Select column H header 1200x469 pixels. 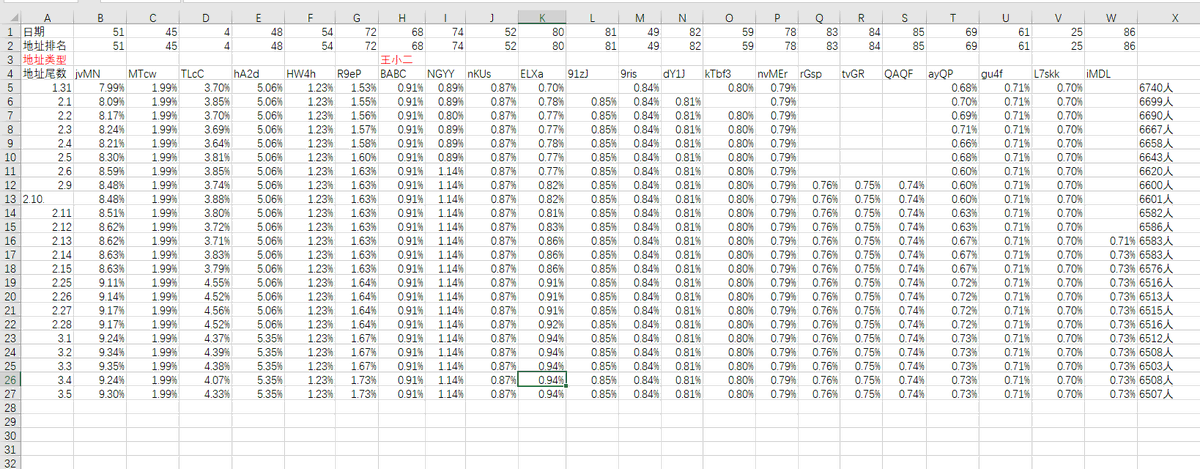(401, 18)
